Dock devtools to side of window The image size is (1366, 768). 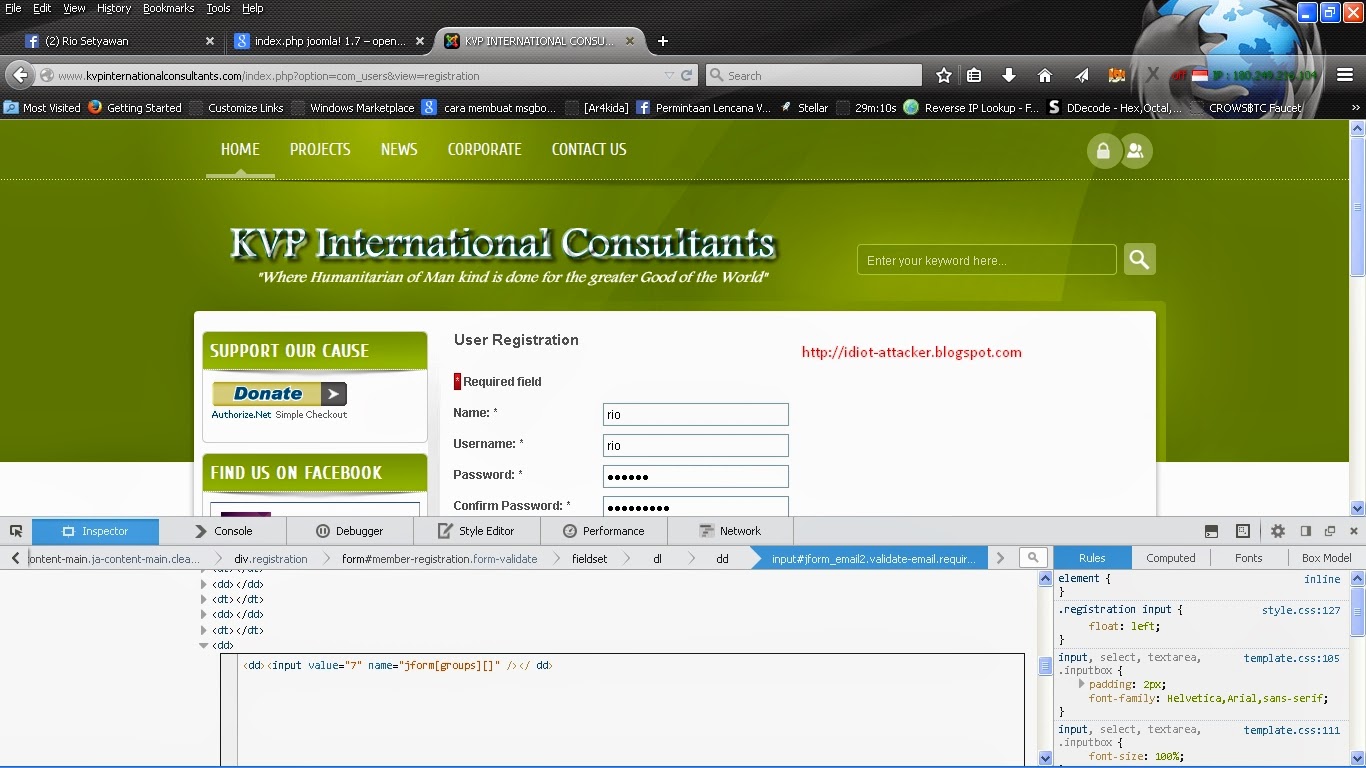coord(1305,531)
